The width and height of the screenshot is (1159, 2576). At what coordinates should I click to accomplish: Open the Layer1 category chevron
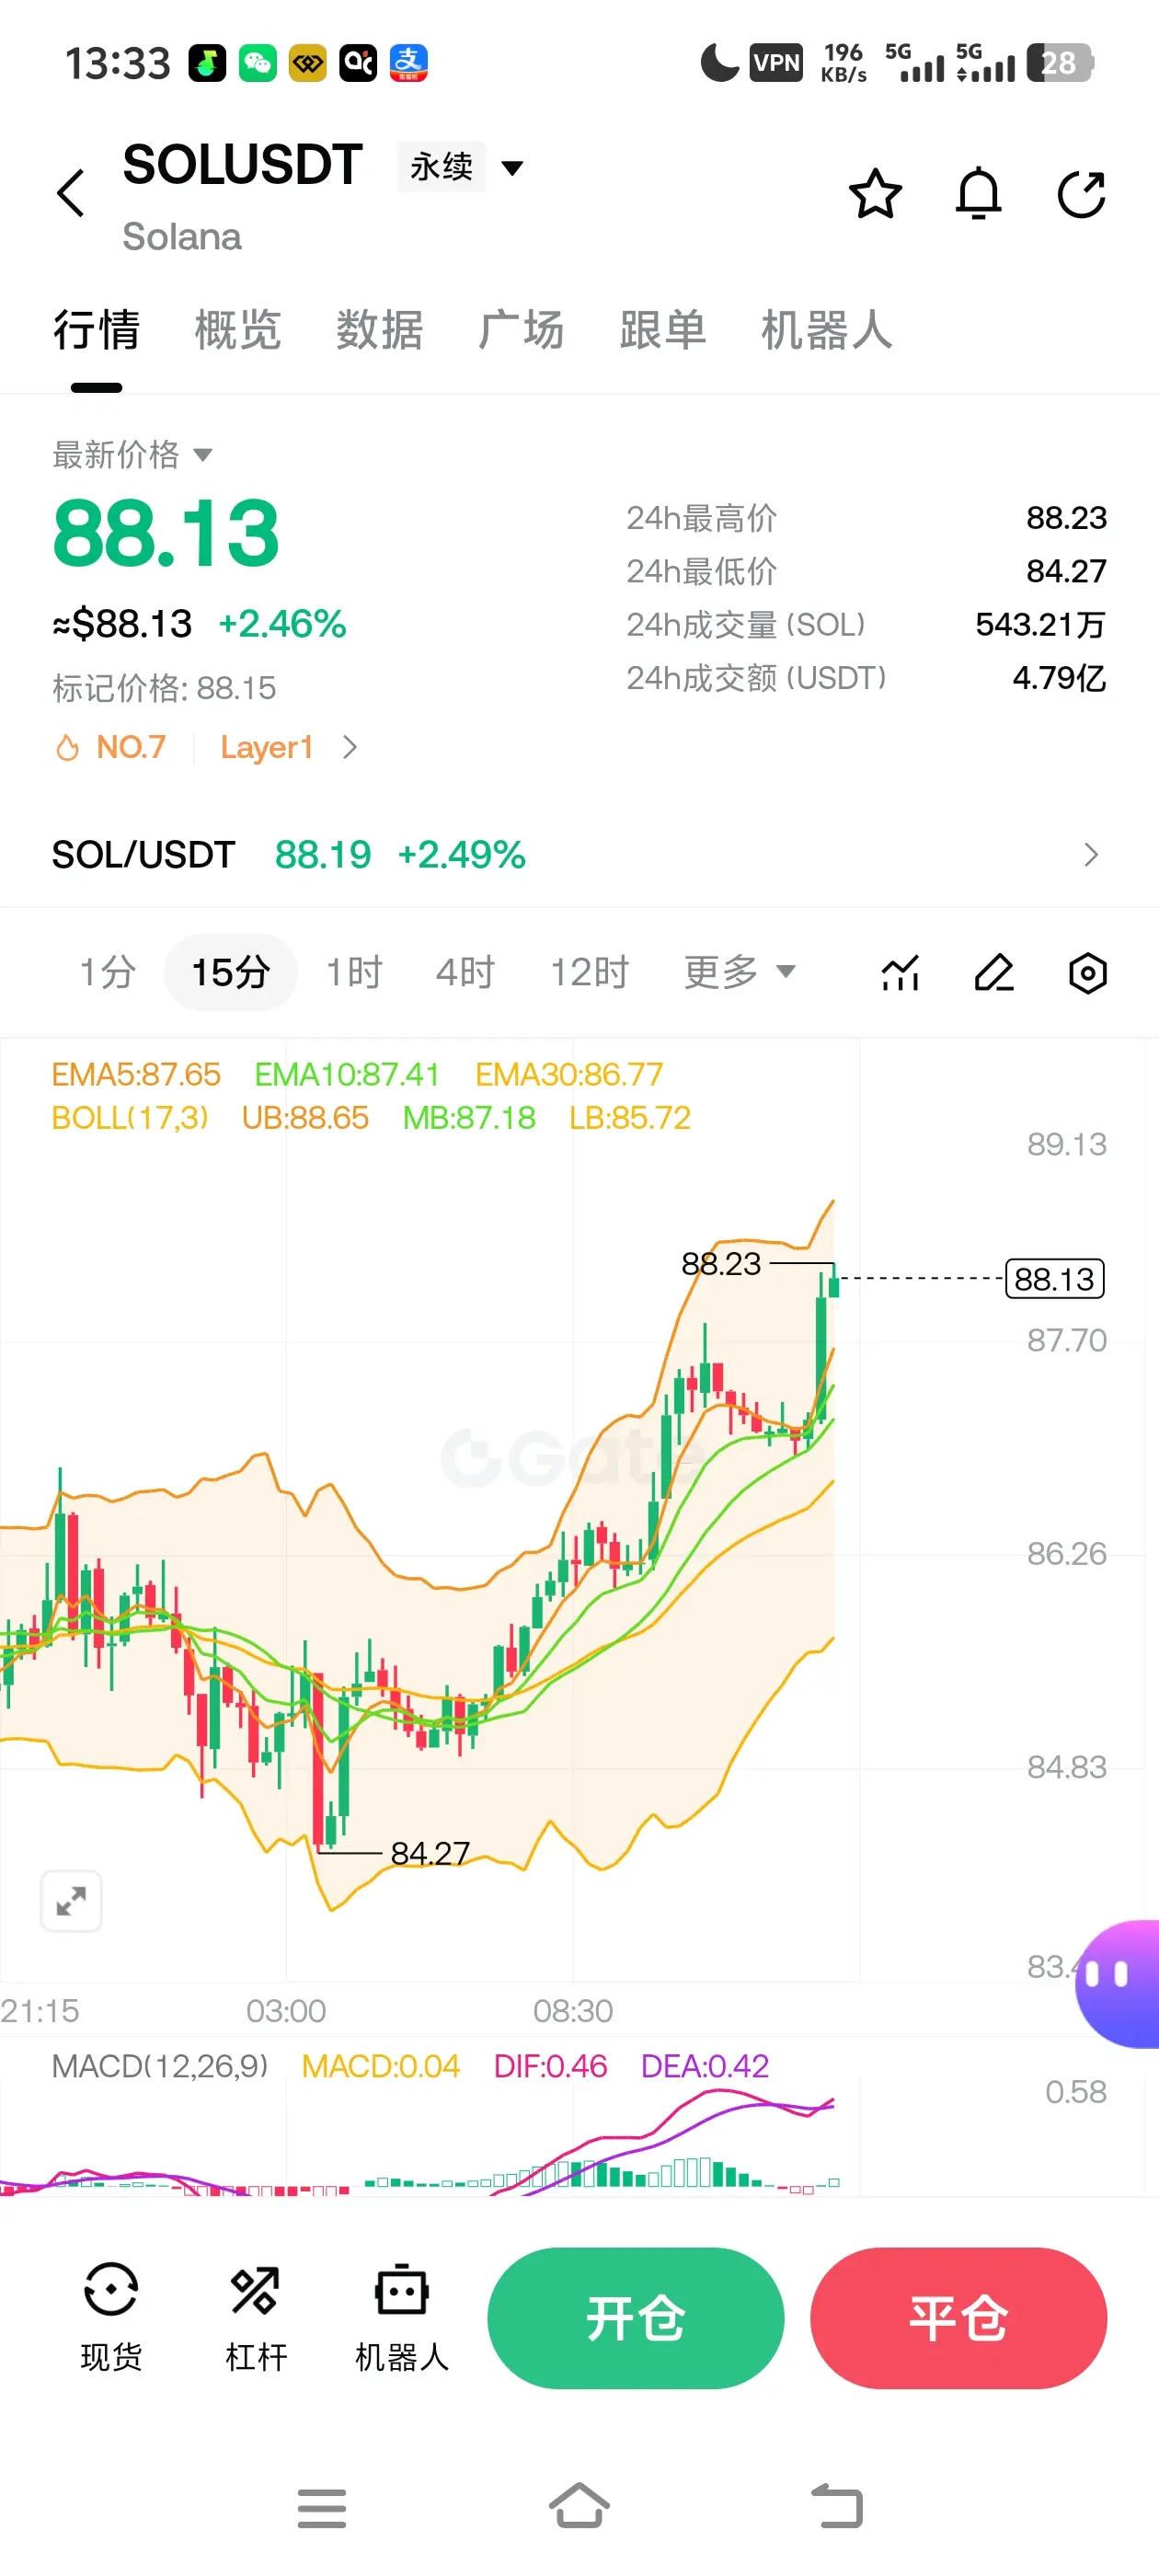click(x=349, y=747)
